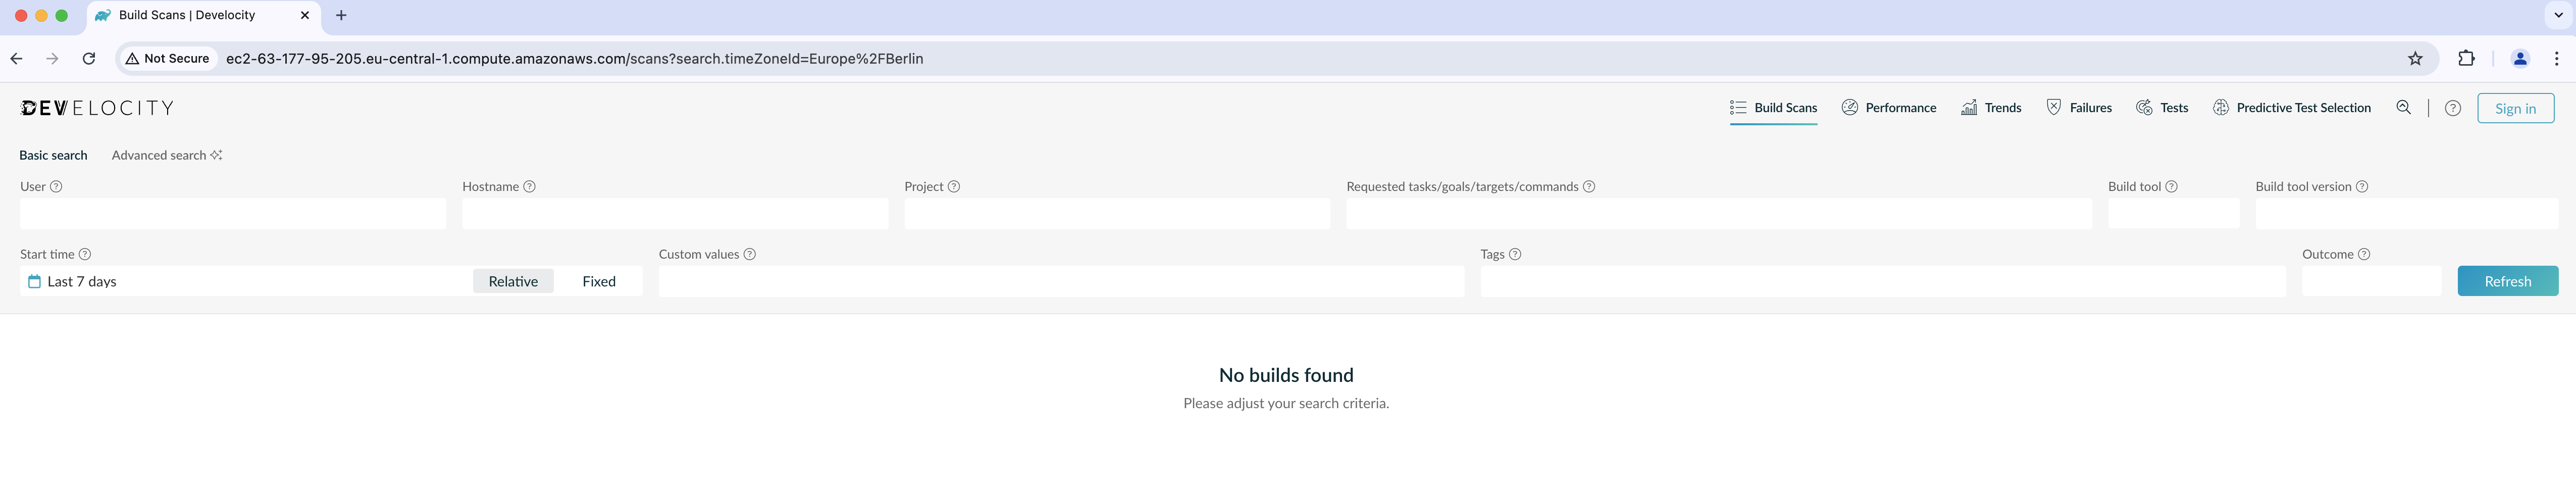Open the Performance section icon
Viewport: 2576px width, 490px height.
[1850, 107]
